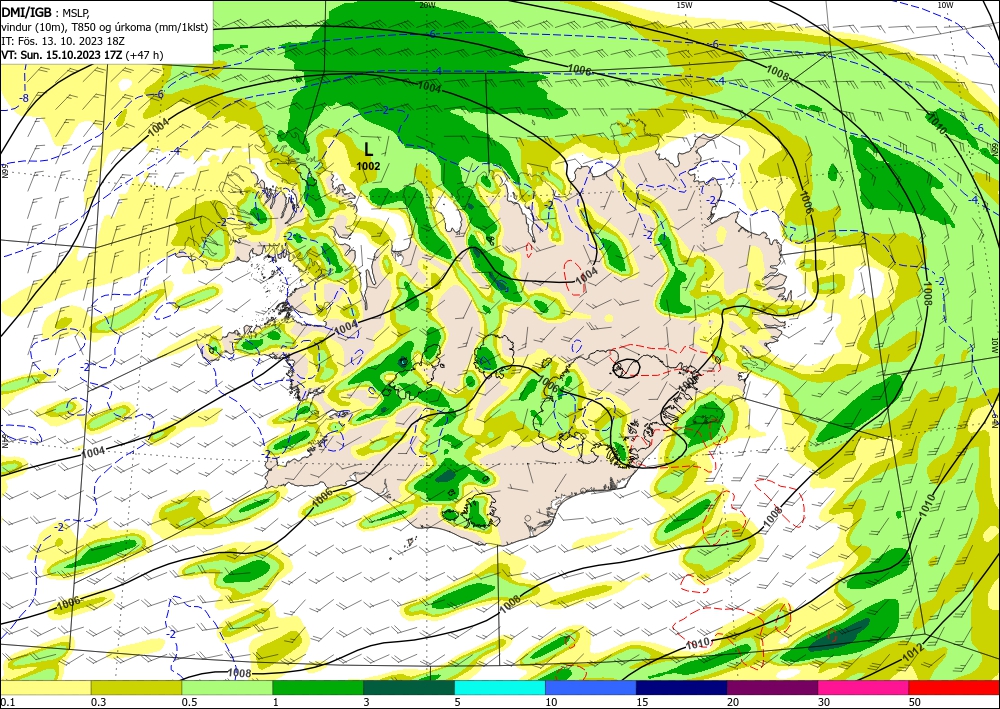Click the 'L' low pressure marker
1000x709 pixels.
click(x=369, y=150)
